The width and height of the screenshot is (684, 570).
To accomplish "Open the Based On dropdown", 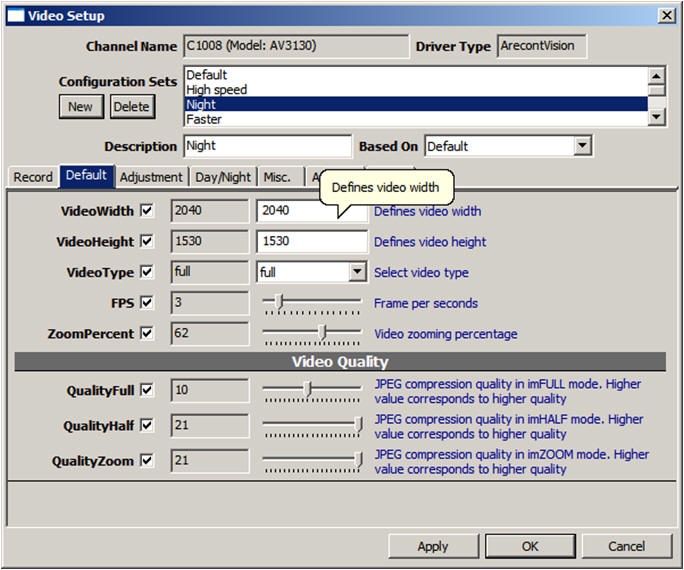I will click(582, 146).
